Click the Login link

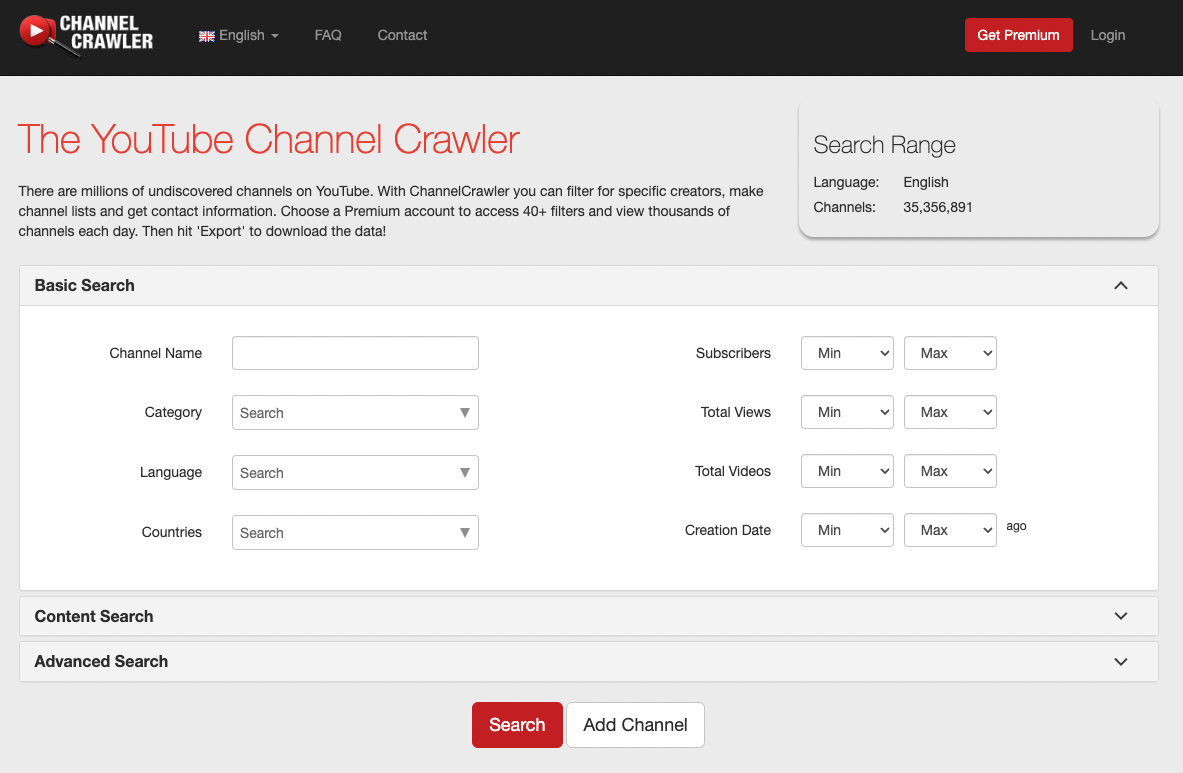(1107, 35)
